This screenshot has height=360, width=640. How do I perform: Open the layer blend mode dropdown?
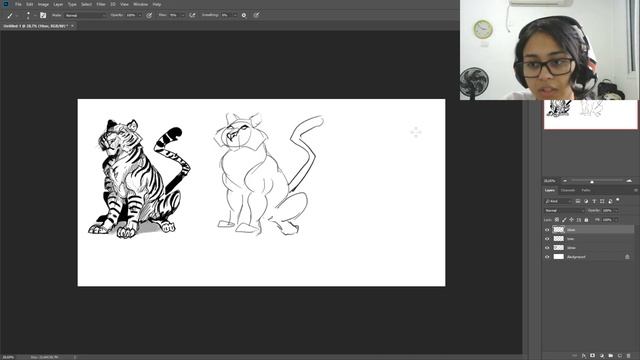pos(565,211)
